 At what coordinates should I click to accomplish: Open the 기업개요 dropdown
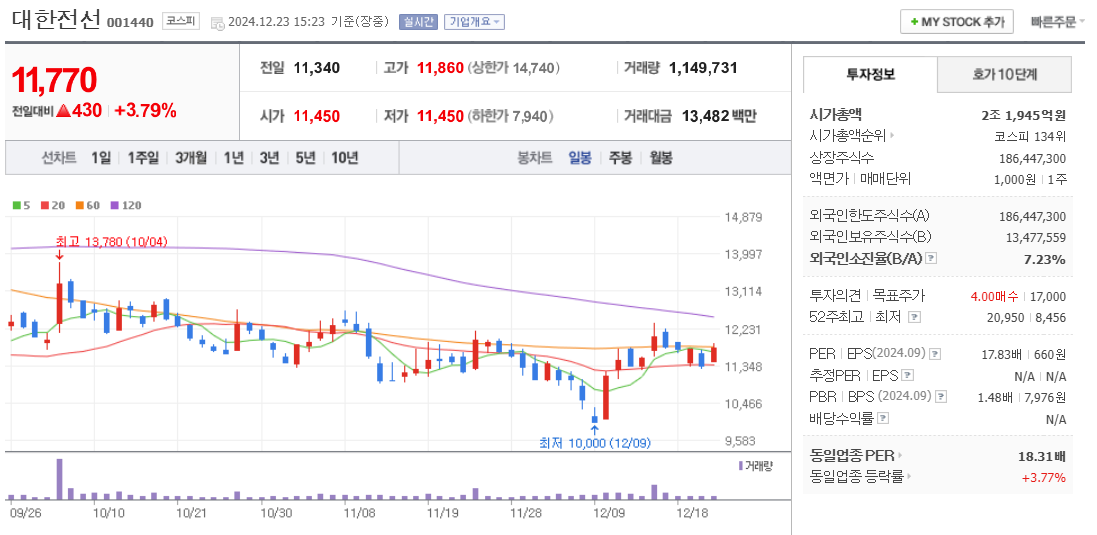(474, 22)
